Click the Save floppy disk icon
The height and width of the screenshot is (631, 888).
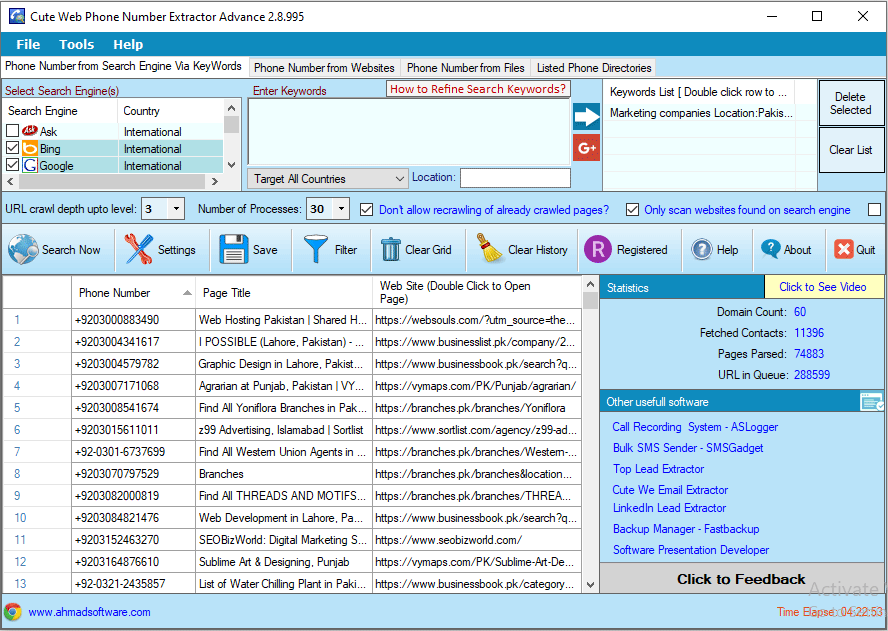tap(234, 250)
